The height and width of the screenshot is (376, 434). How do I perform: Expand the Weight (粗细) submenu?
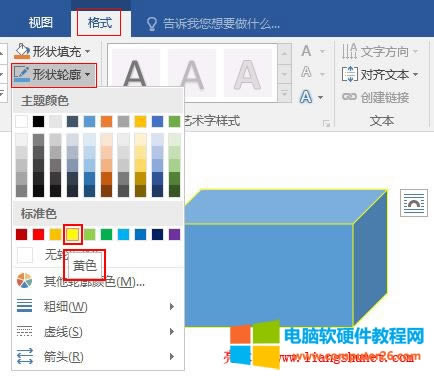[x=172, y=306]
